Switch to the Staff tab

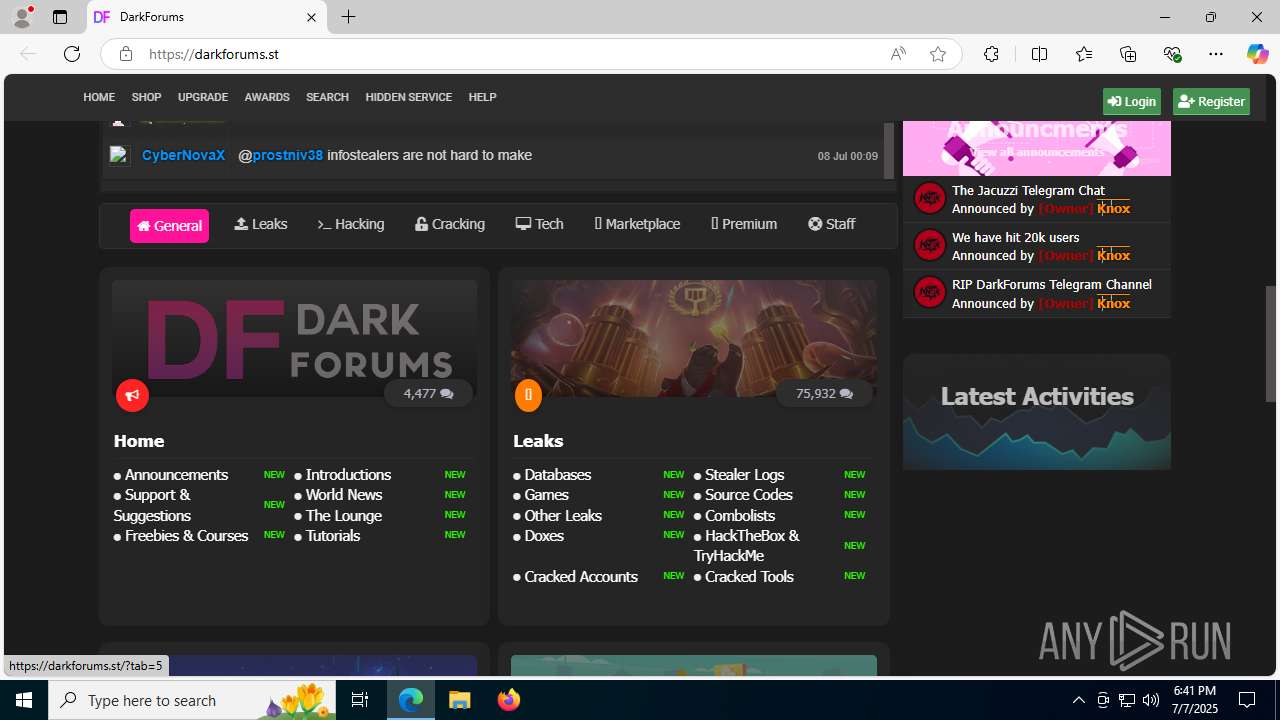(x=832, y=224)
